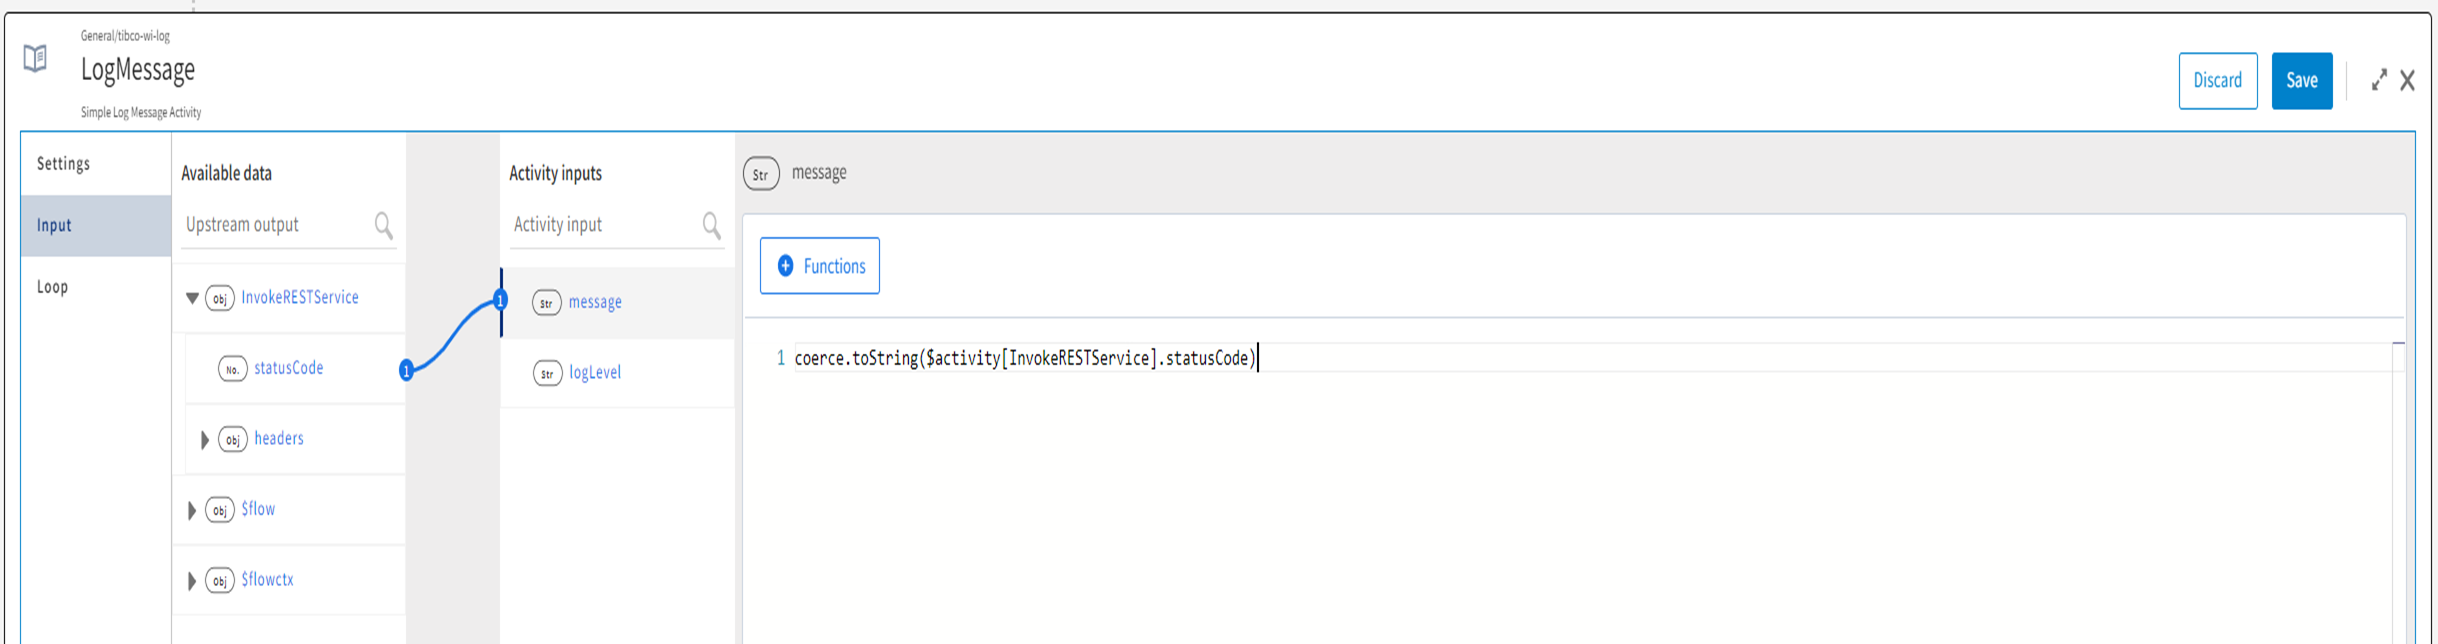
Task: Click the plus icon on Functions
Action: coord(786,266)
